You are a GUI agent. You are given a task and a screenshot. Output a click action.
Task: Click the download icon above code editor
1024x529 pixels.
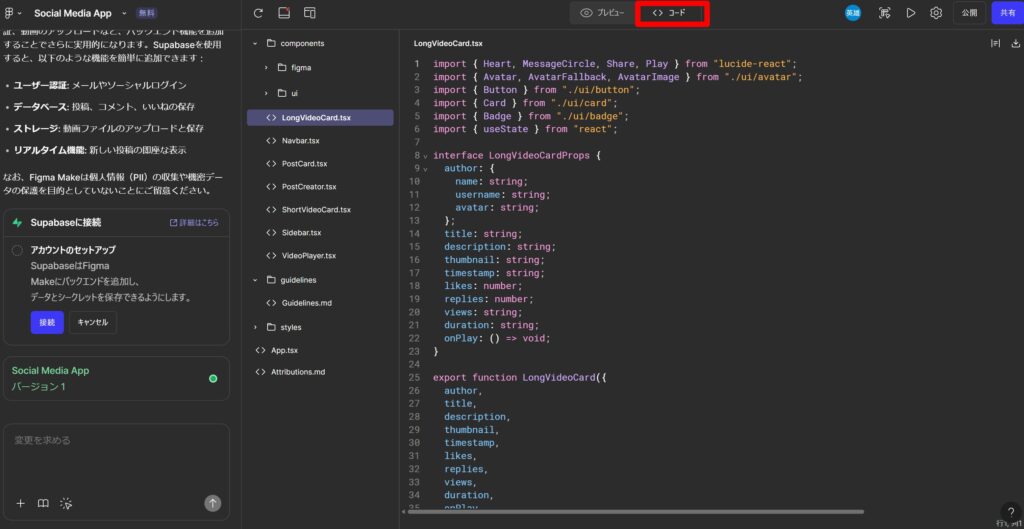[x=1016, y=43]
